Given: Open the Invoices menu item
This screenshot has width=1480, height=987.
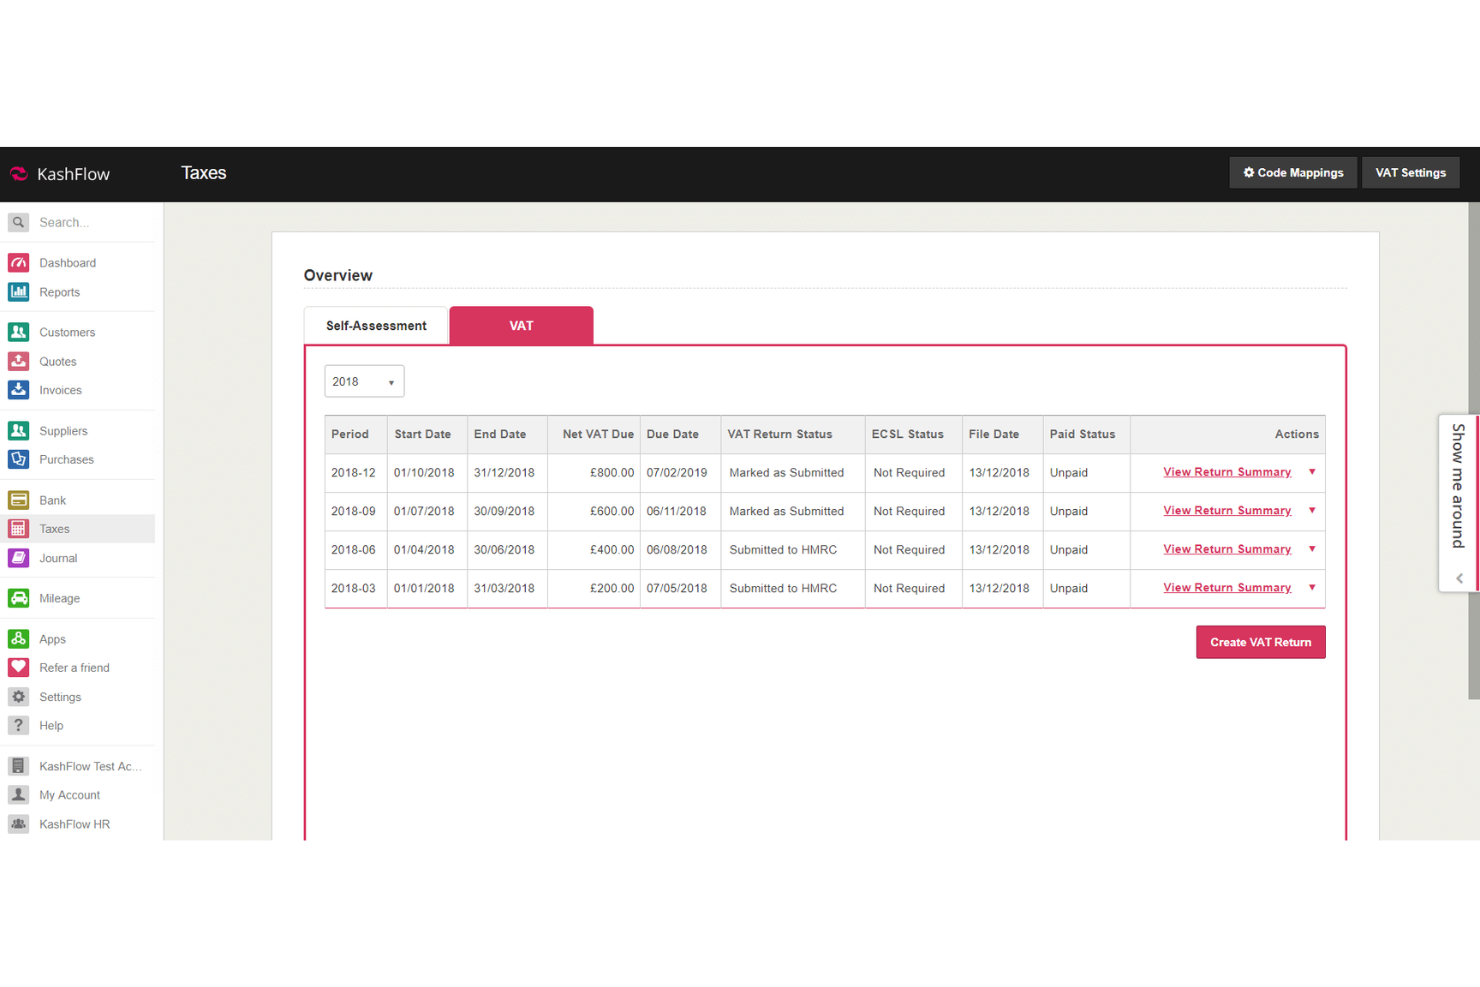Looking at the screenshot, I should [61, 390].
